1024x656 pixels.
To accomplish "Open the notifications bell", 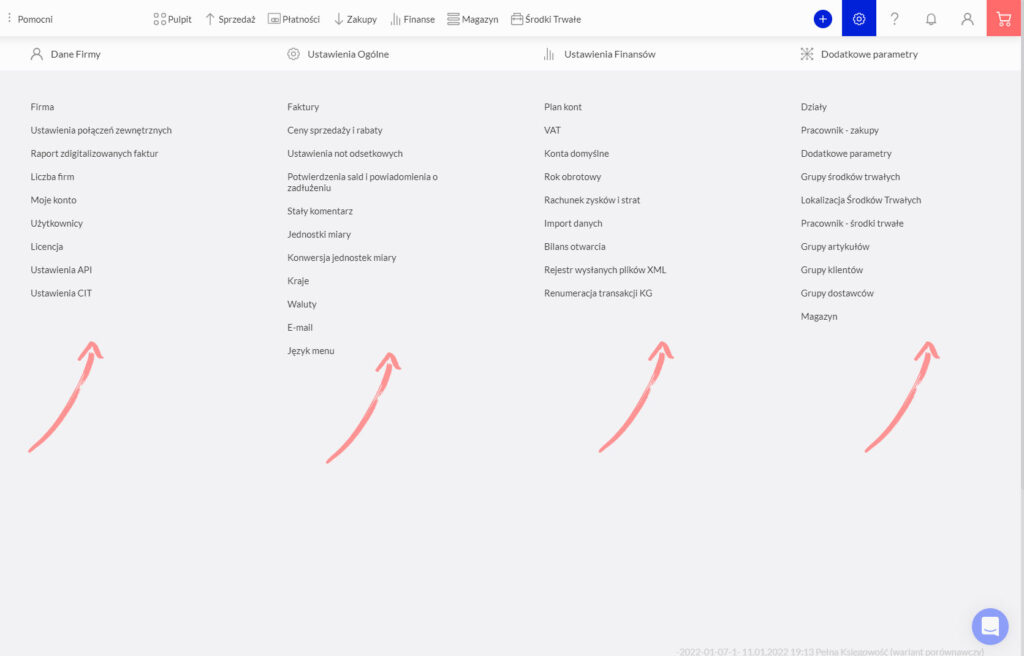I will tap(931, 19).
